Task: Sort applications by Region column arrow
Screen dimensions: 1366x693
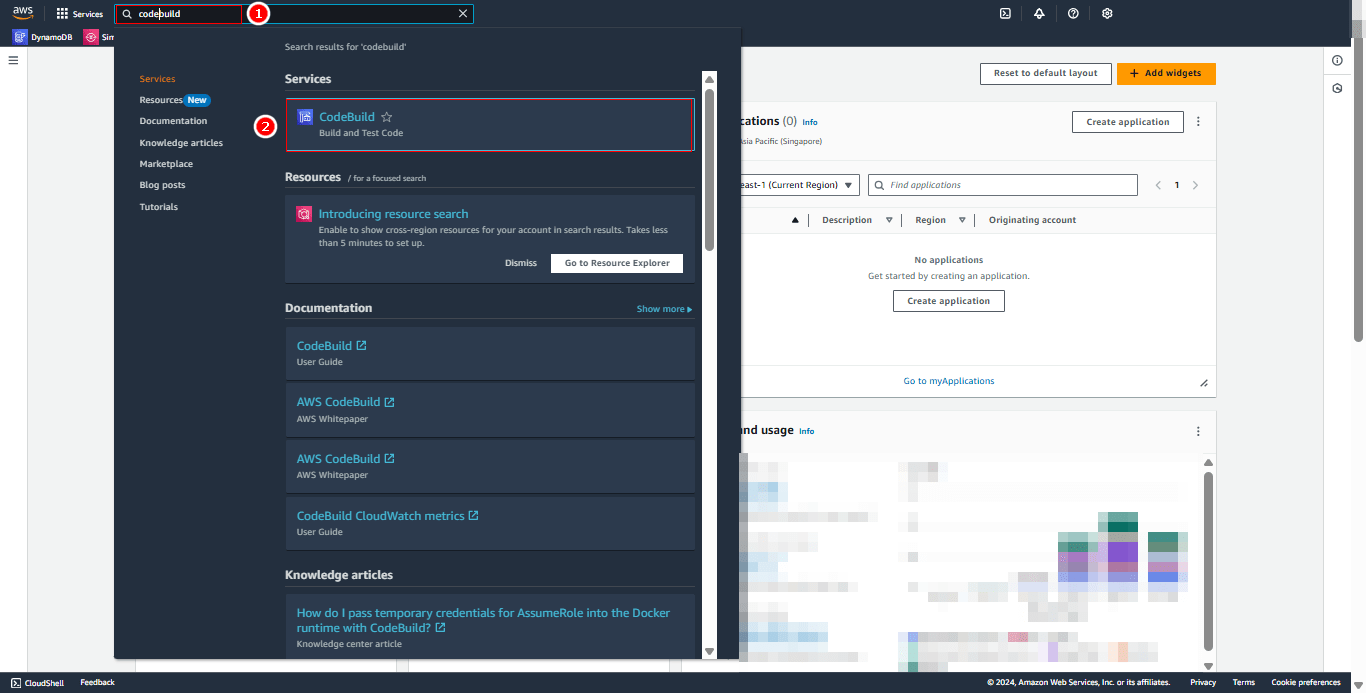Action: tap(962, 220)
